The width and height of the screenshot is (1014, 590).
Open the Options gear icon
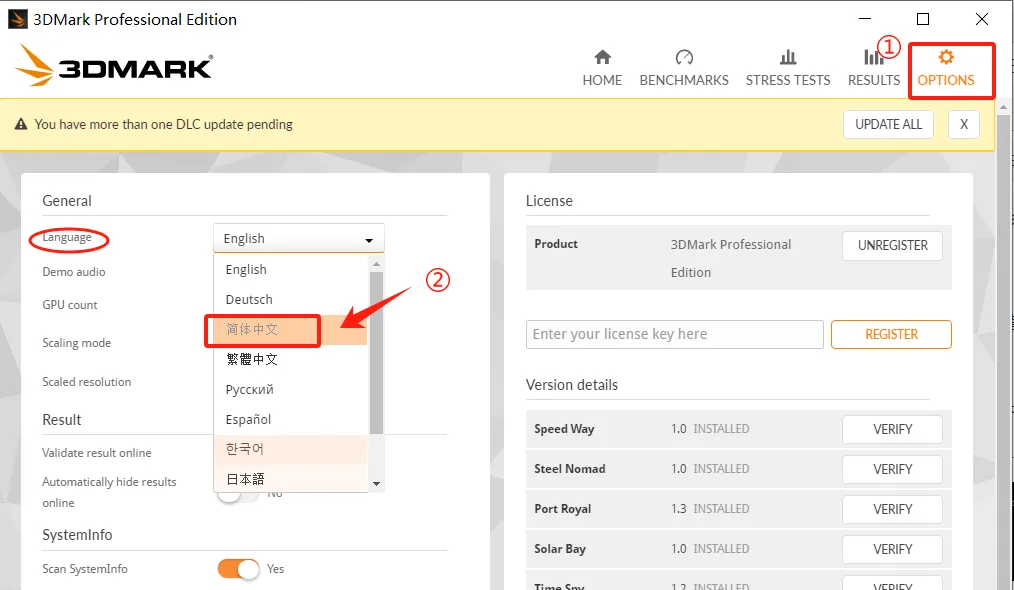click(x=945, y=57)
